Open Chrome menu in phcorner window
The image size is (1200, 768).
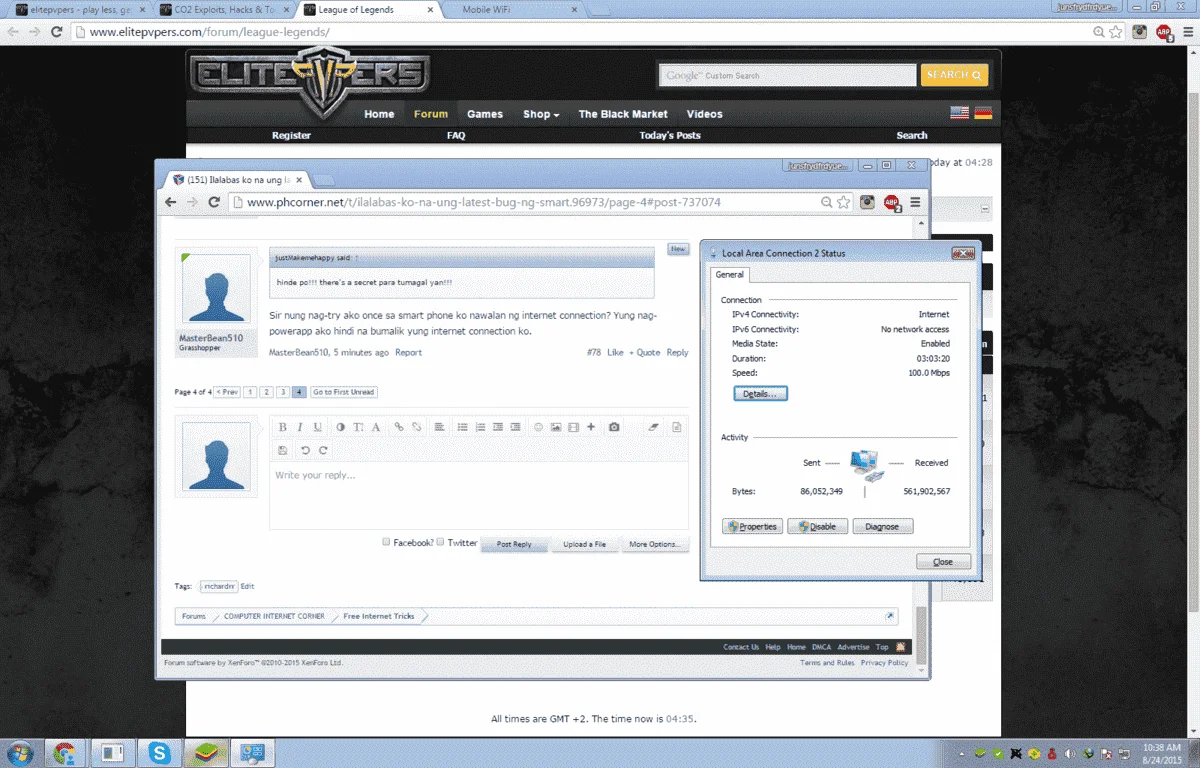point(915,202)
